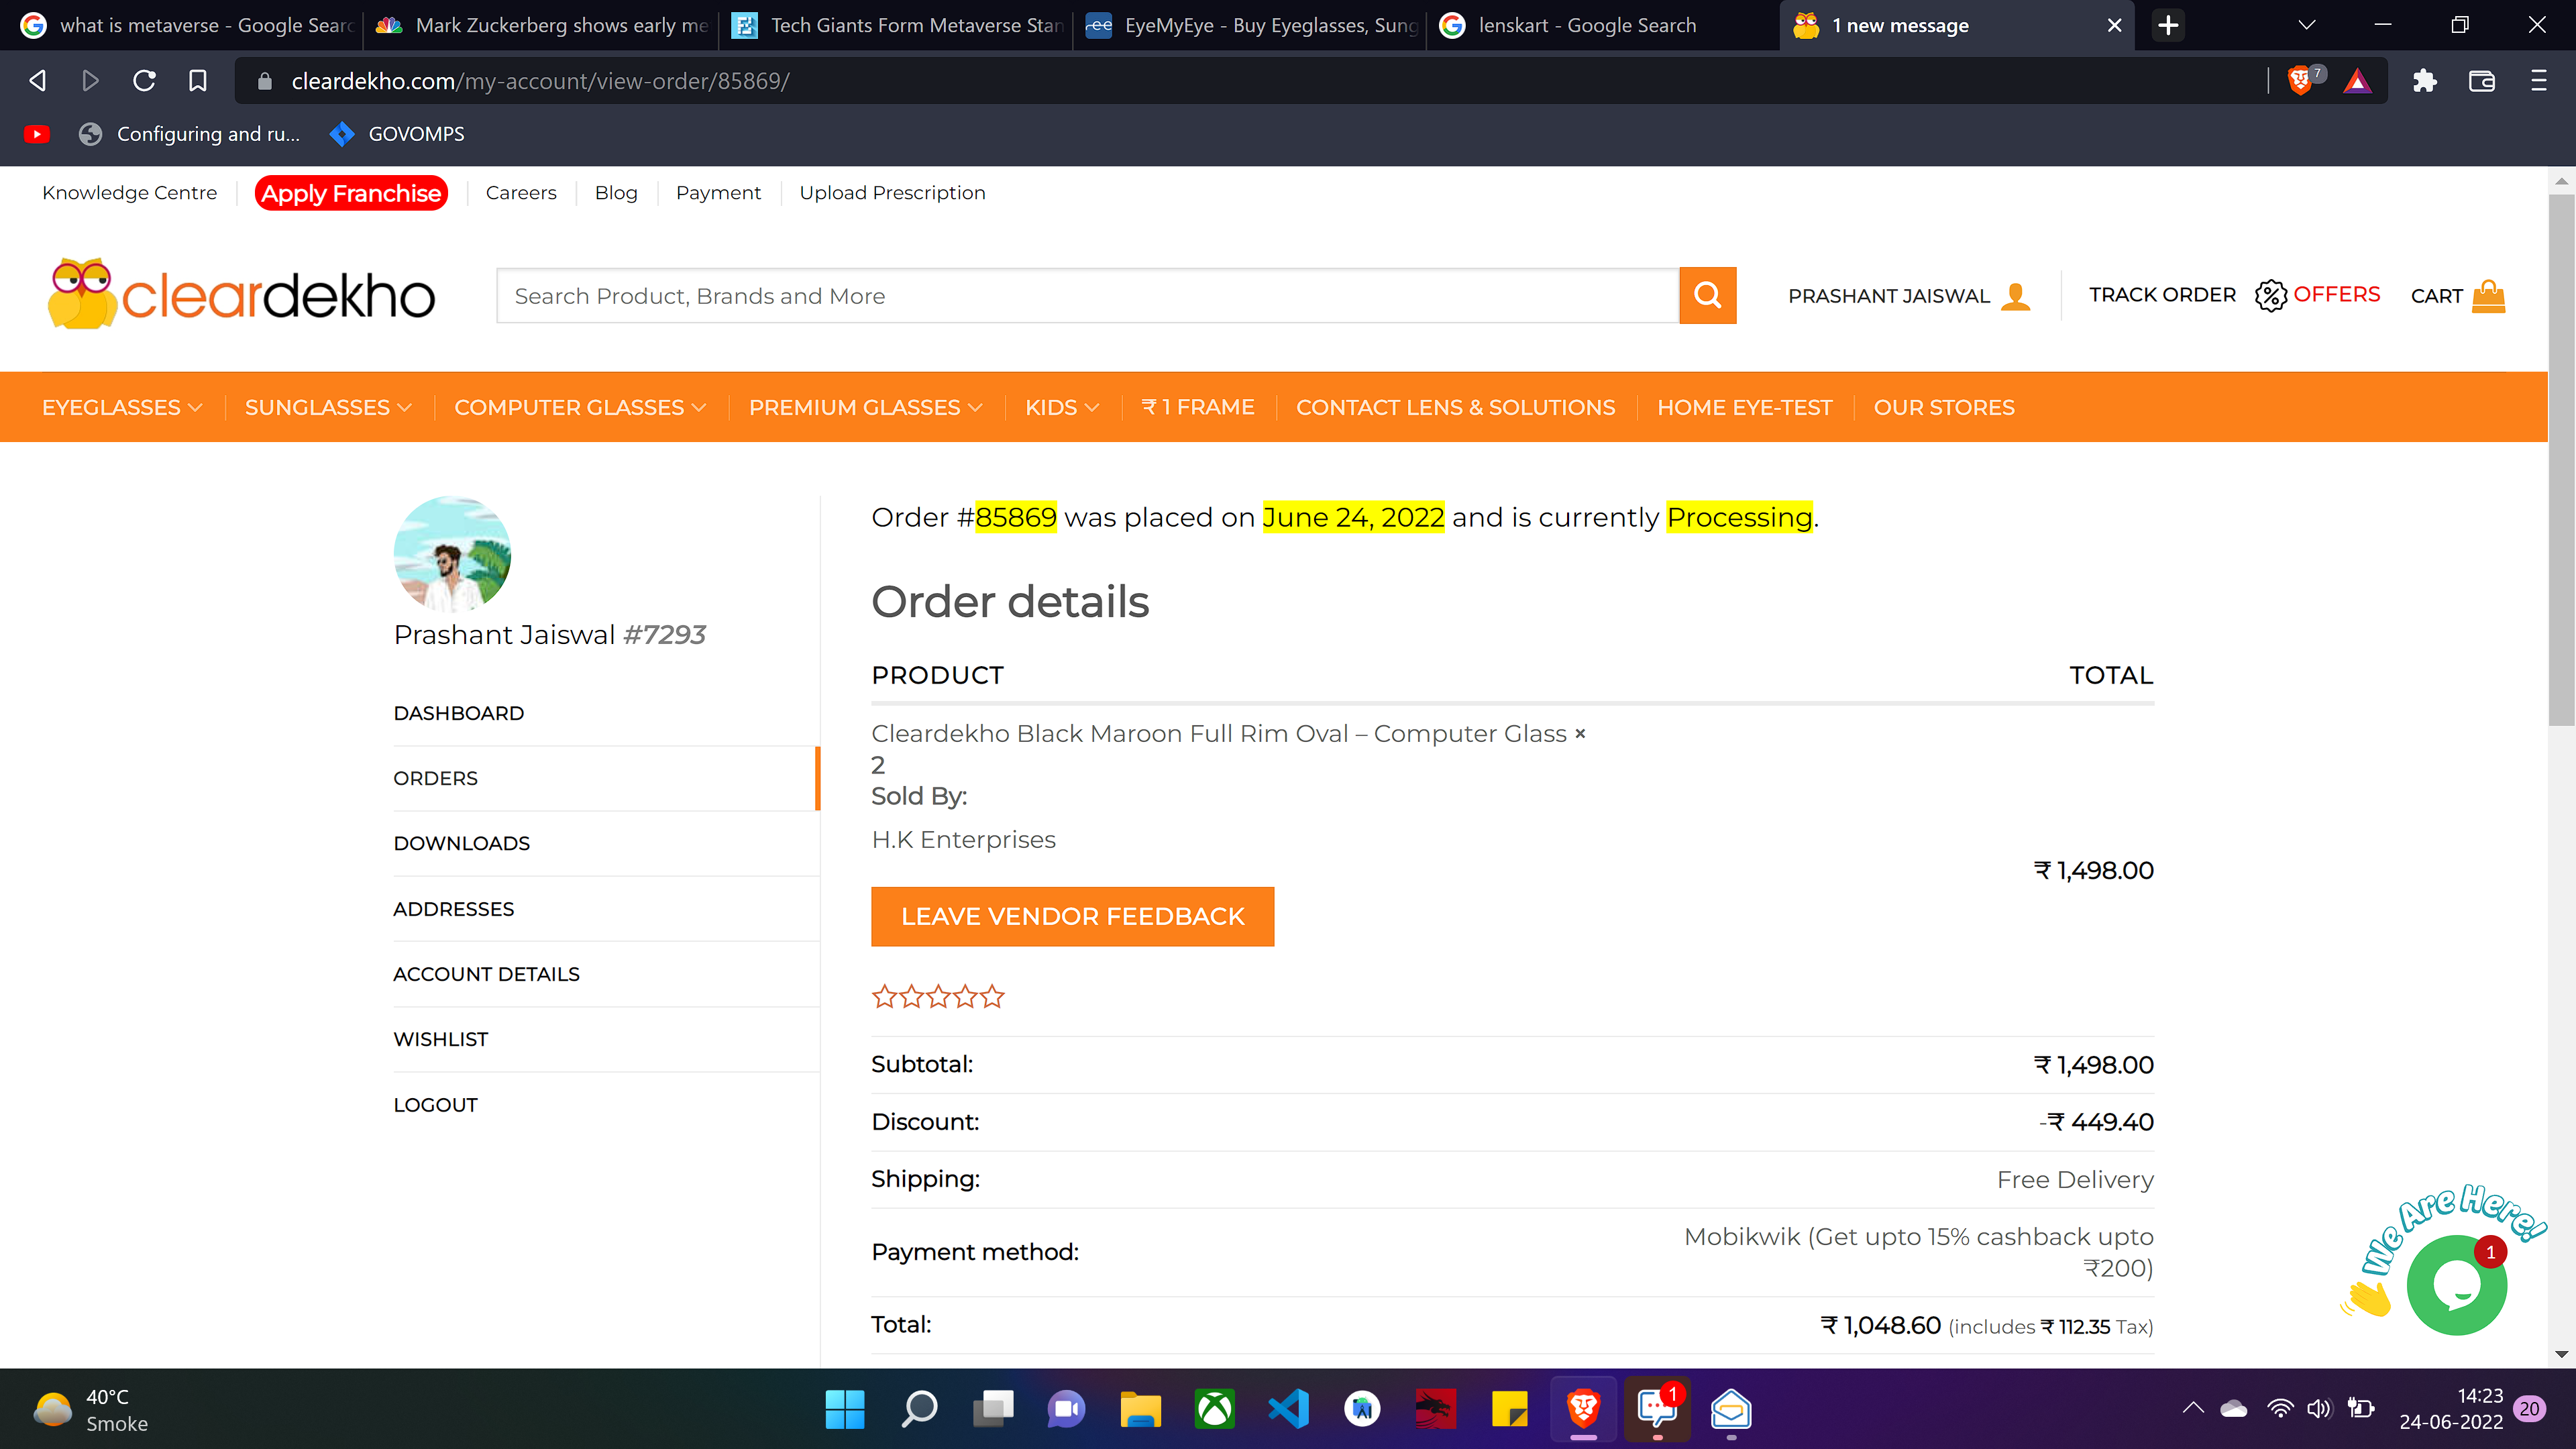Close the 1 new message tab
The height and width of the screenshot is (1449, 2576).
pyautogui.click(x=2114, y=25)
